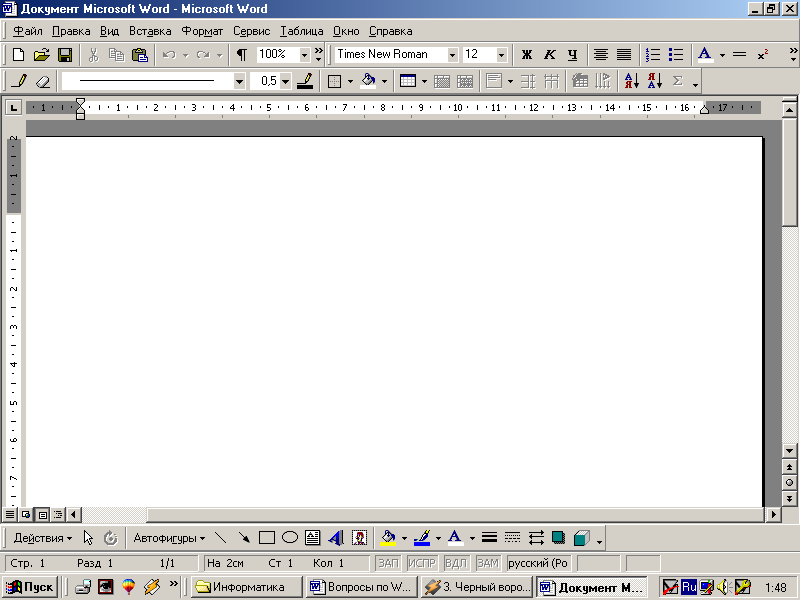Expand the zoom 100% dropdown
Screen dimensions: 800x600
point(304,55)
